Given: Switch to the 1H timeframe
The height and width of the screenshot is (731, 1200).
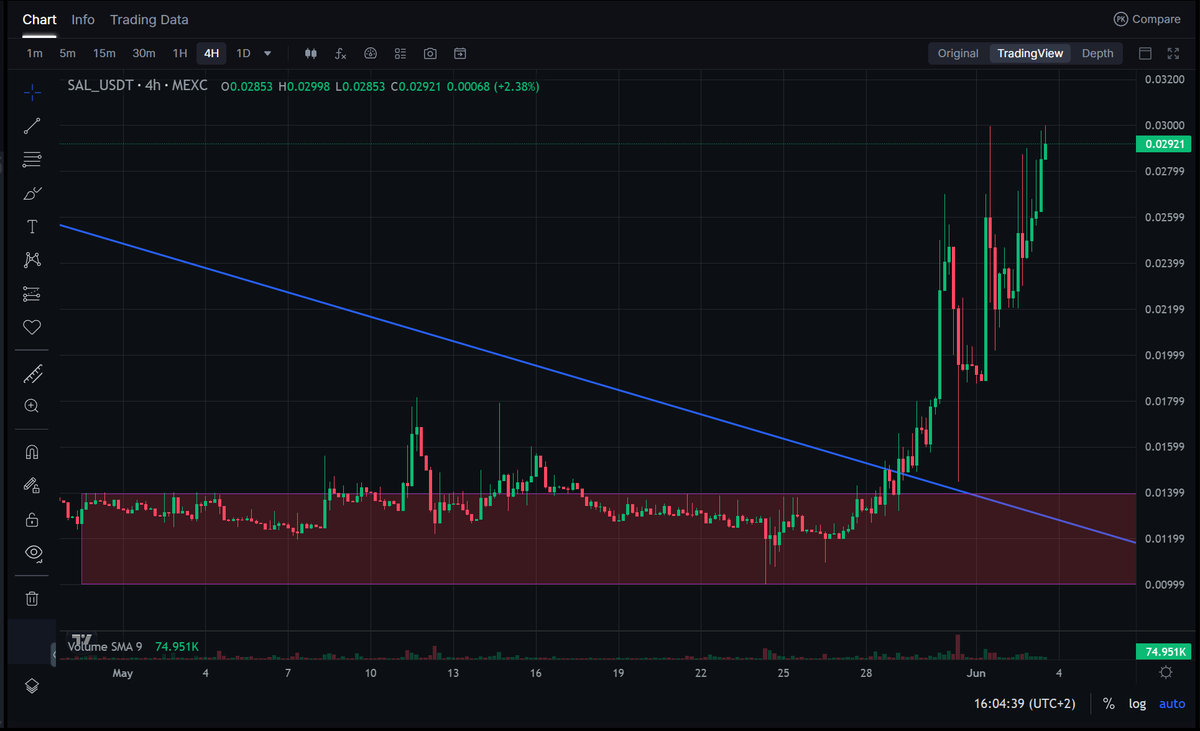Looking at the screenshot, I should [x=180, y=53].
